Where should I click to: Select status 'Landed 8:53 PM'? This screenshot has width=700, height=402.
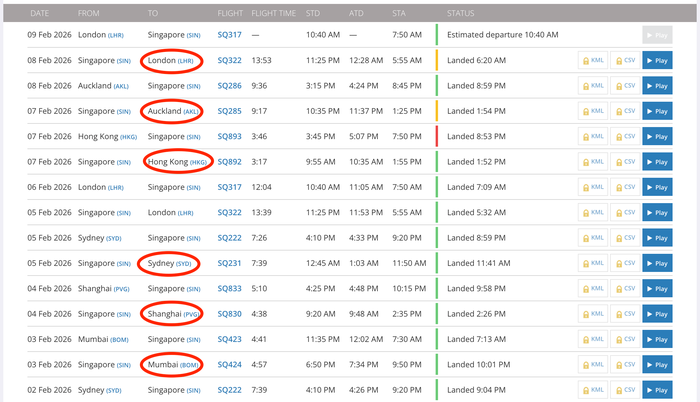click(476, 137)
